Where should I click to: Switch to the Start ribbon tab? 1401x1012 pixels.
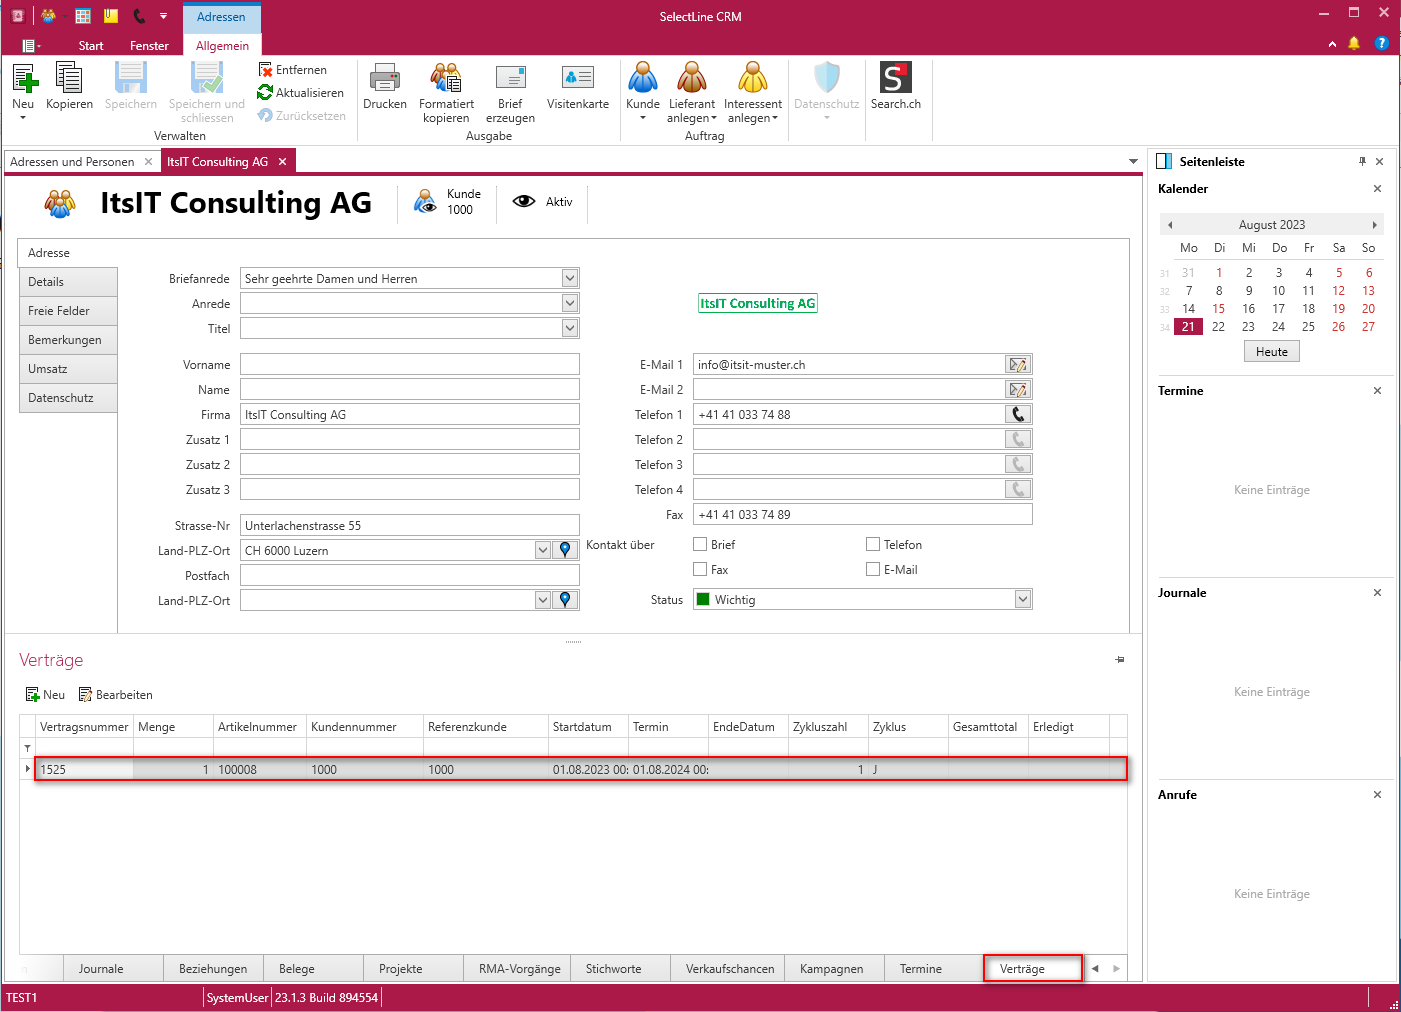tap(91, 46)
